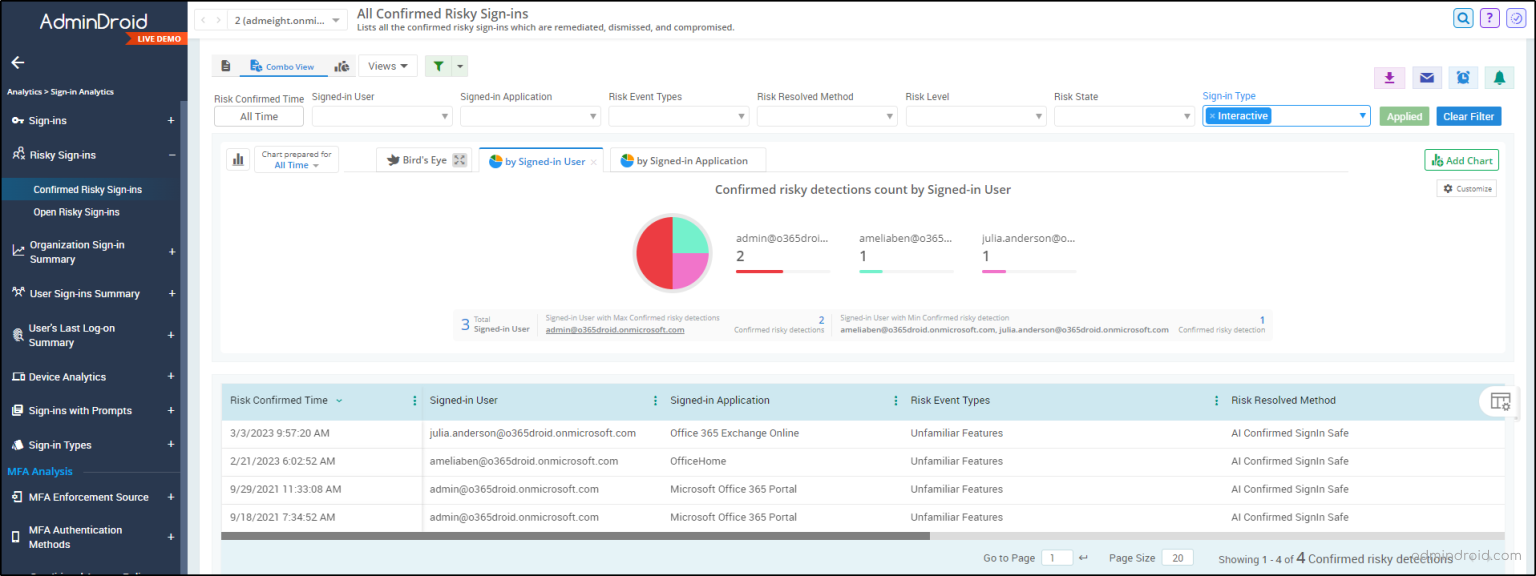Open the column settings table icon

click(1500, 400)
